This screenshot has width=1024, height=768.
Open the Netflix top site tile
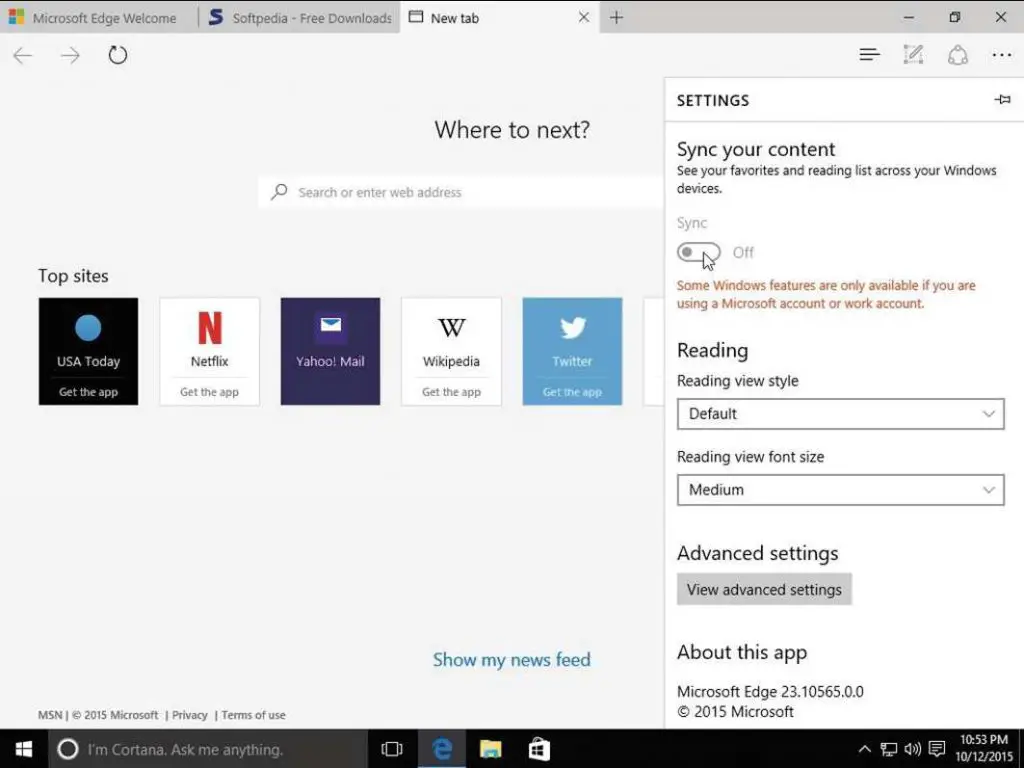click(210, 351)
